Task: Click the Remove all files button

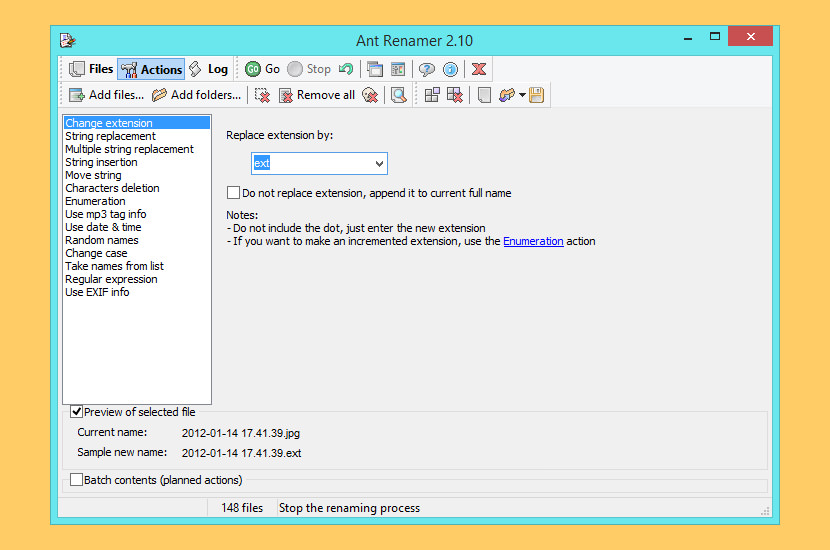Action: [x=316, y=95]
